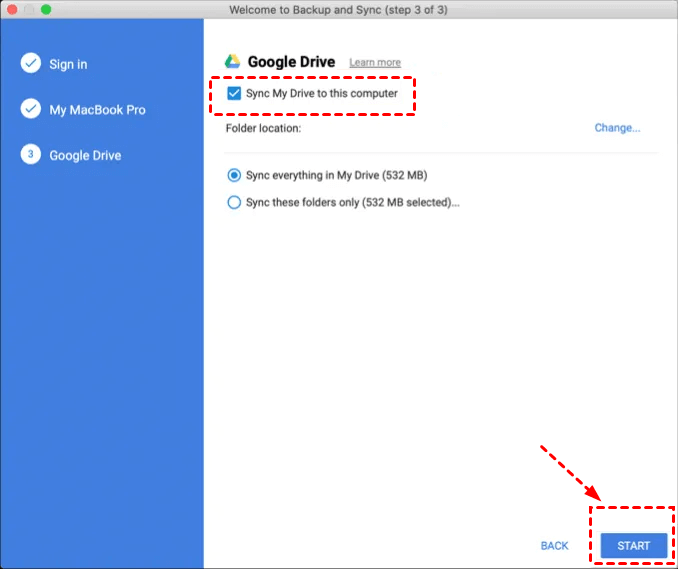Screen dimensions: 678x569
Task: Click the step 3 number circle
Action: click(x=30, y=156)
